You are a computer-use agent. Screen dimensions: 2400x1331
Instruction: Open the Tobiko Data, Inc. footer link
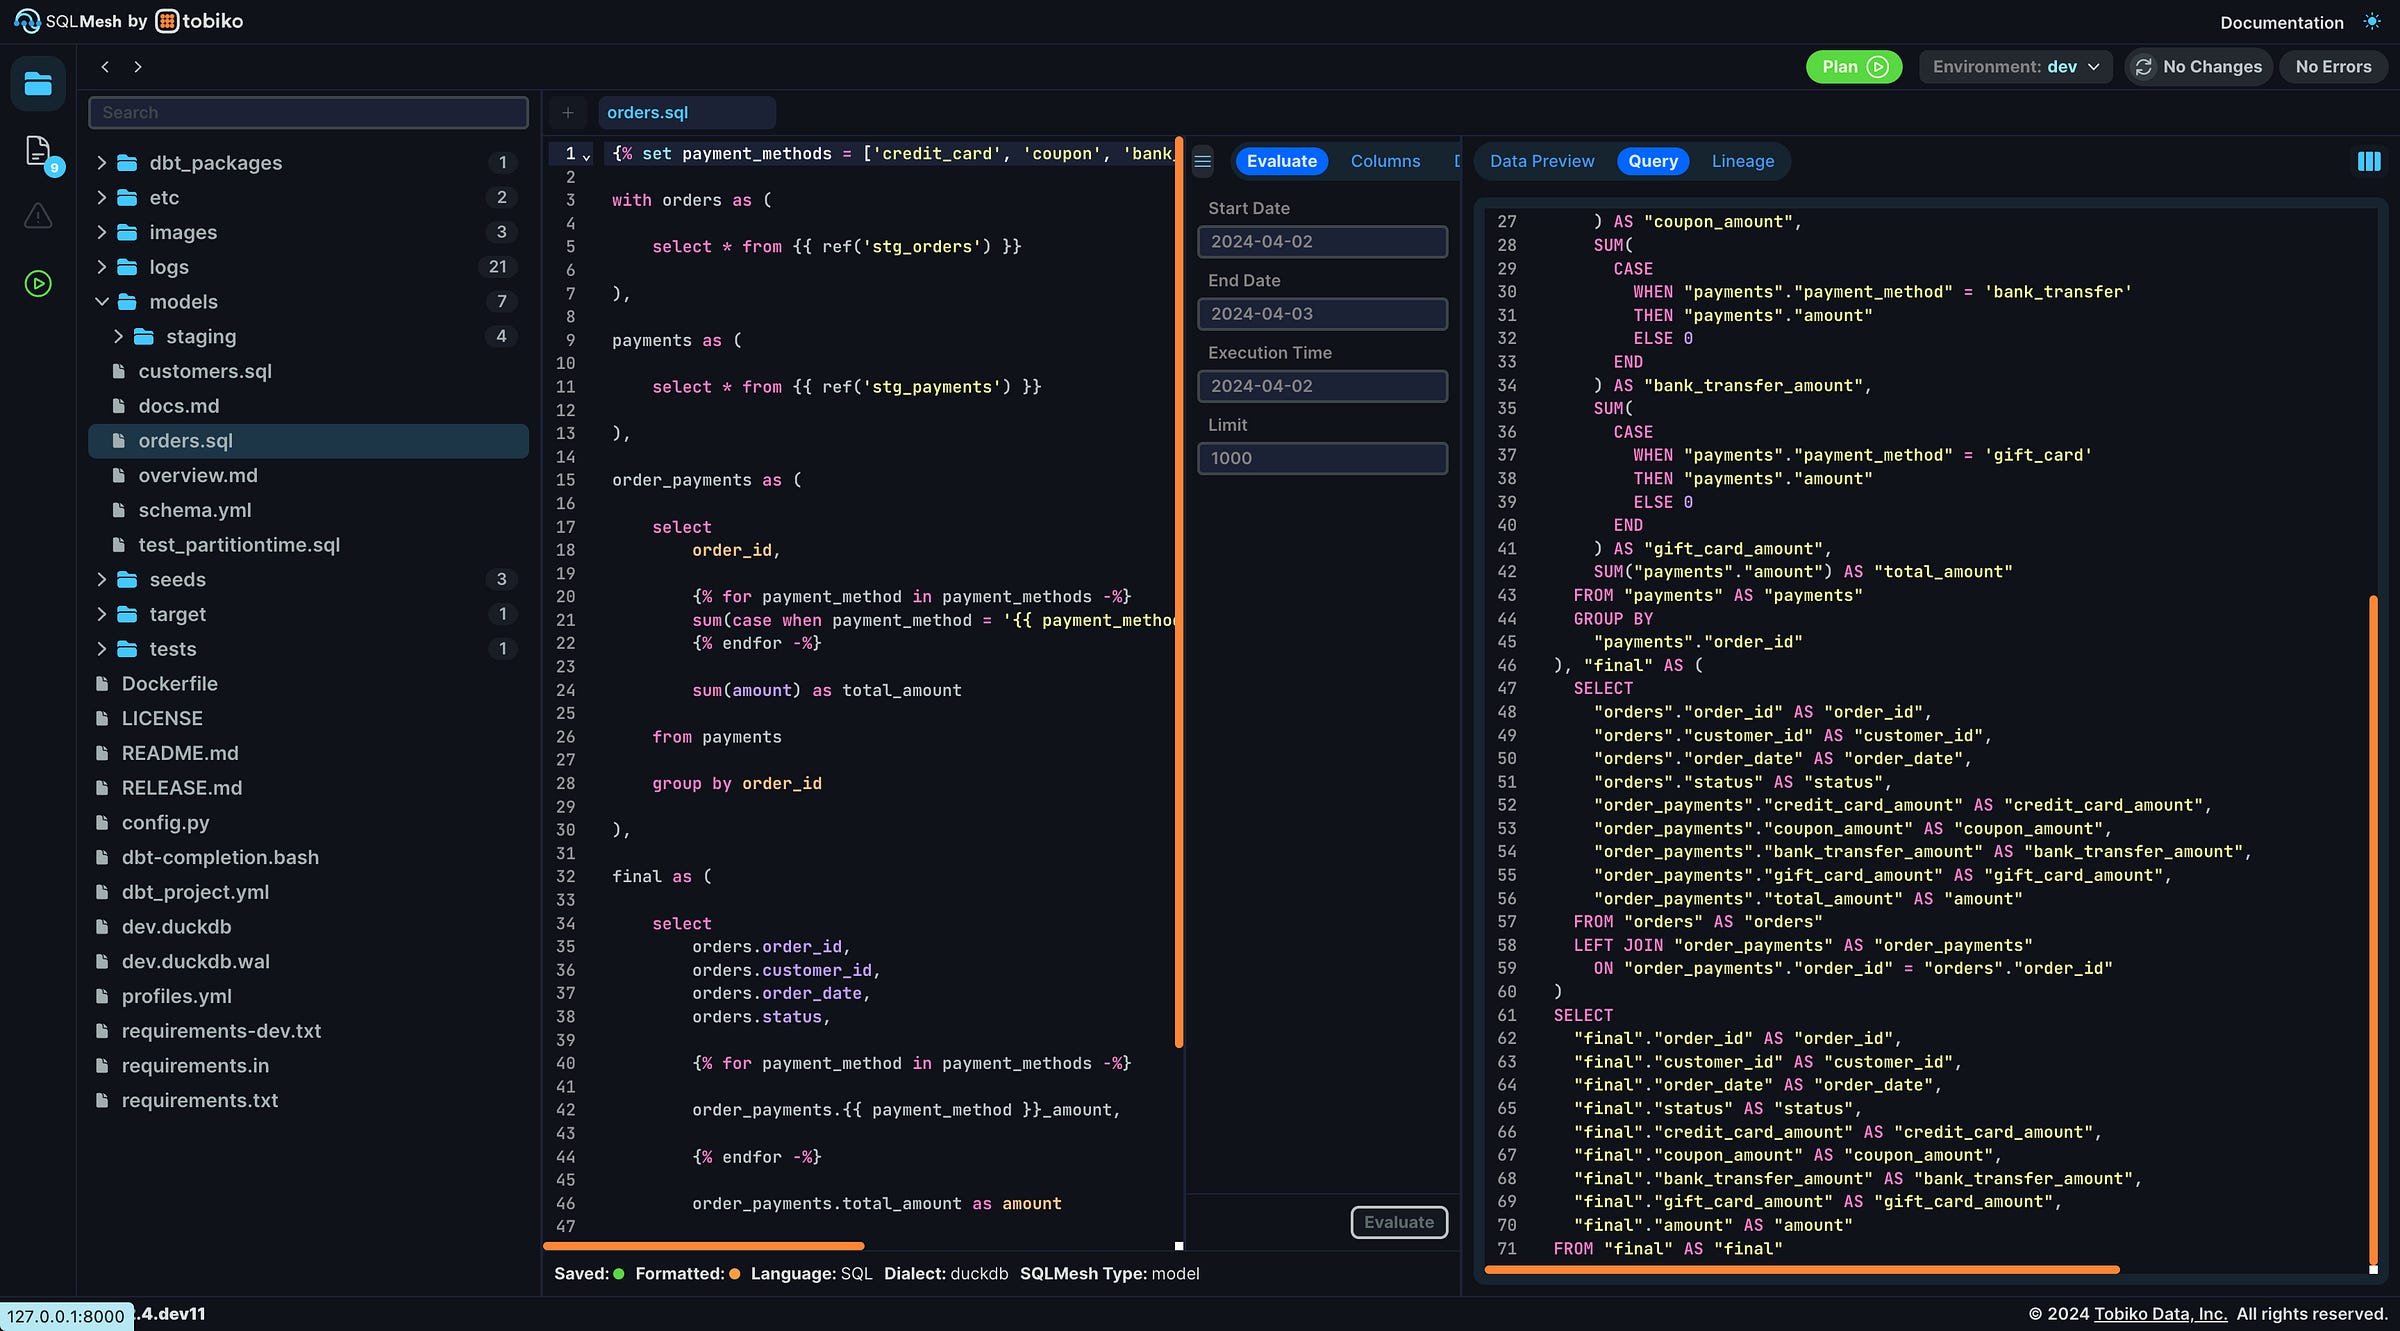pyautogui.click(x=2160, y=1314)
